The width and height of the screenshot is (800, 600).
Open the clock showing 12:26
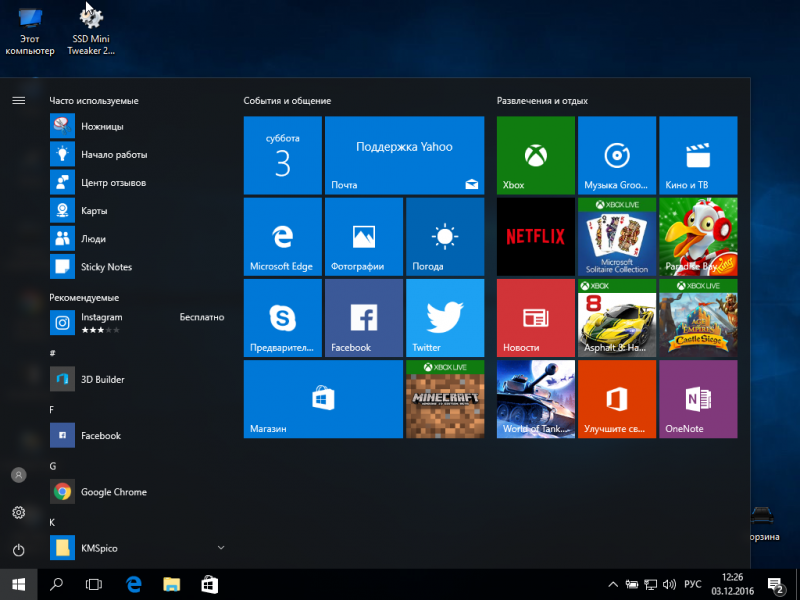(732, 584)
